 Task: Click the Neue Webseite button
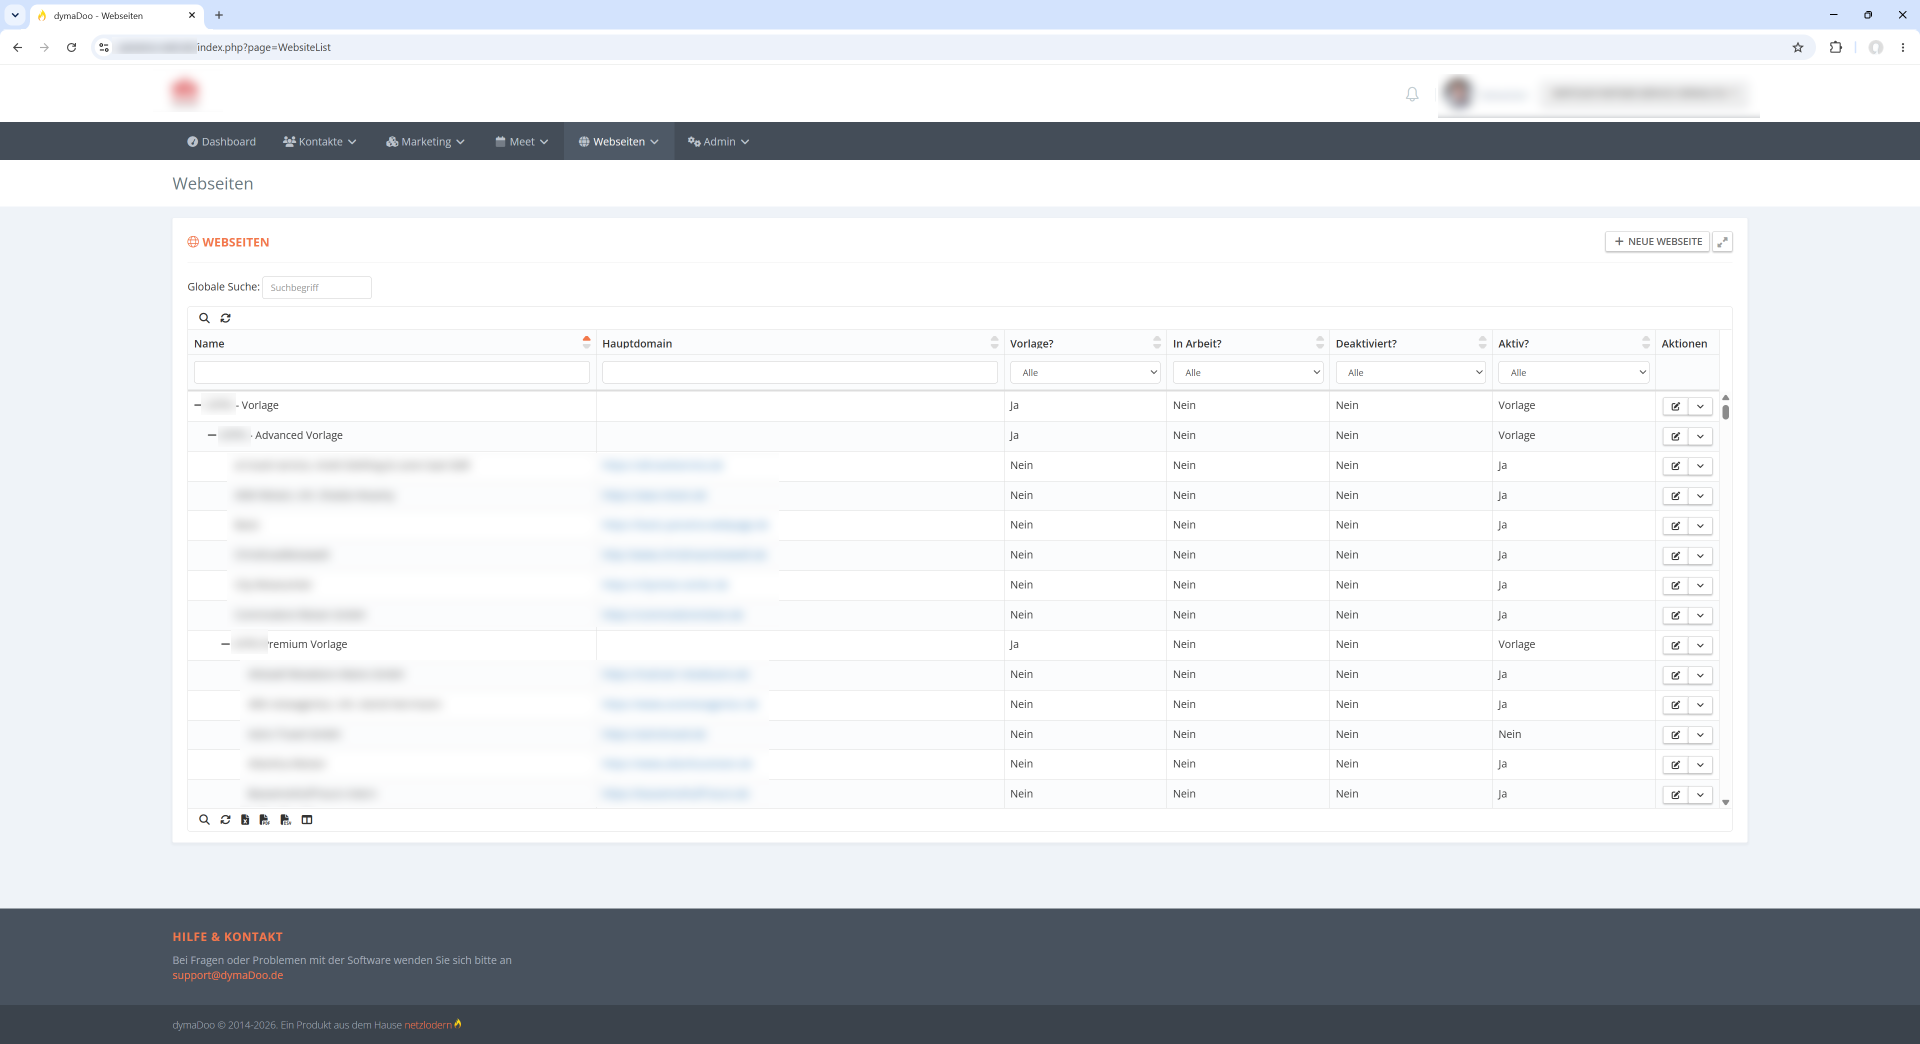coord(1657,242)
